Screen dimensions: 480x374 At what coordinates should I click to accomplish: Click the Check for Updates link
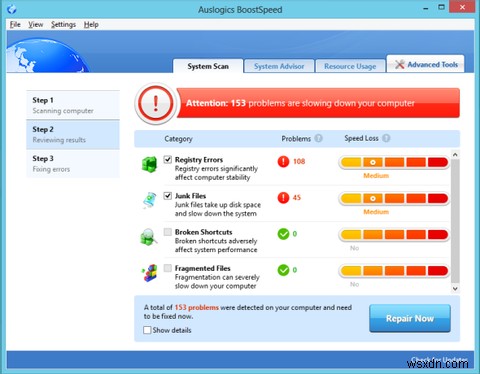[439, 360]
